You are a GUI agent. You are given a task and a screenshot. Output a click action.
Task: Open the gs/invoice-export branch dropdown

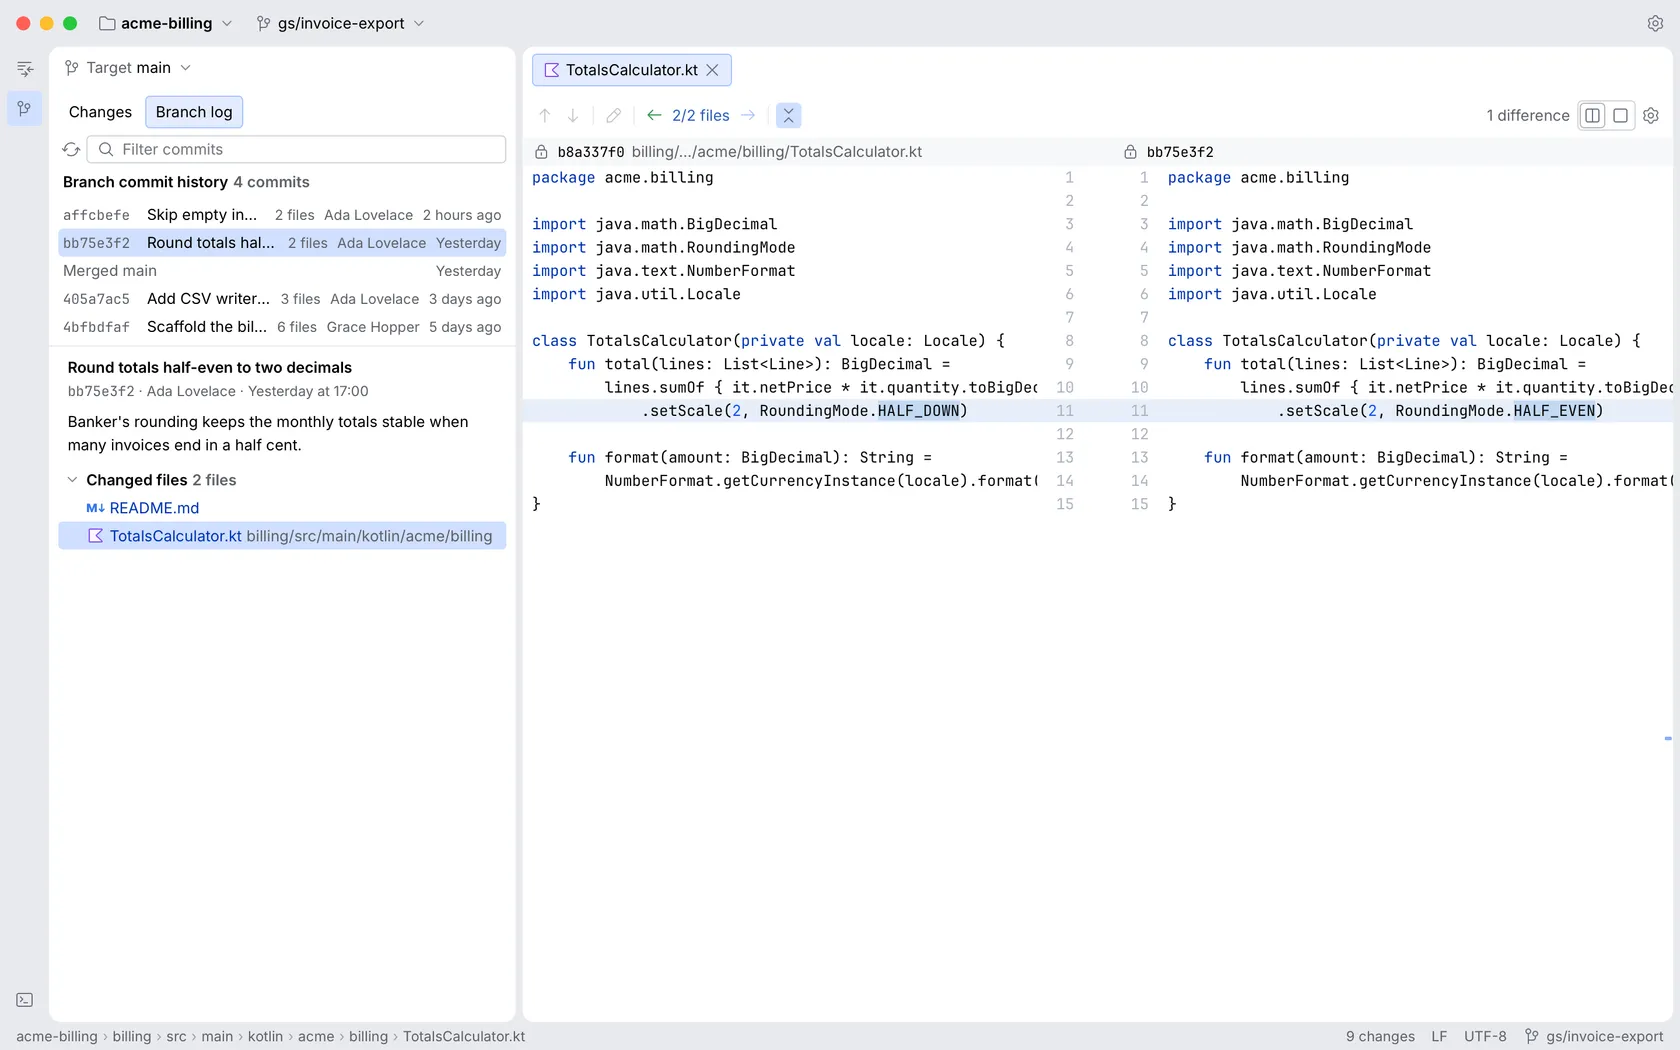click(x=341, y=23)
